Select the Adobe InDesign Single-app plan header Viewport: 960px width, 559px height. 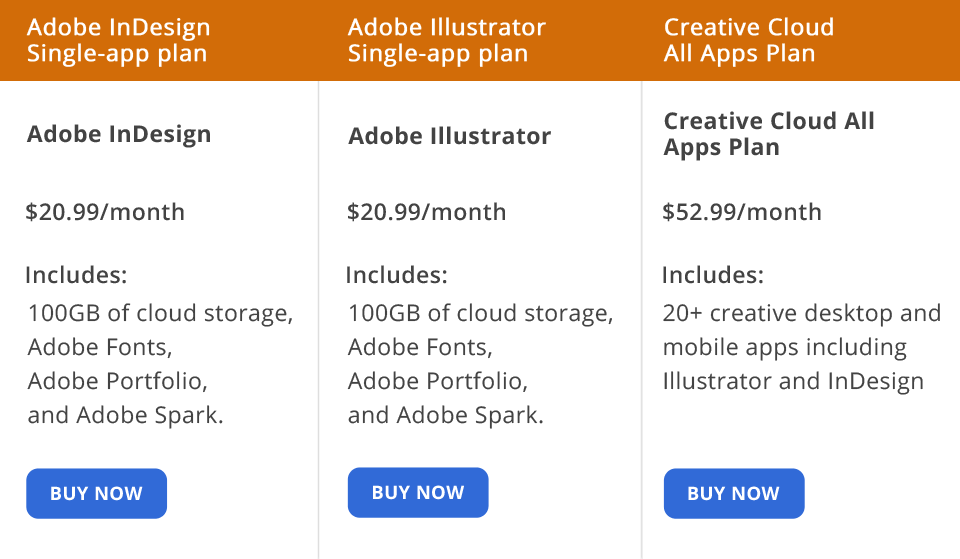[x=119, y=40]
